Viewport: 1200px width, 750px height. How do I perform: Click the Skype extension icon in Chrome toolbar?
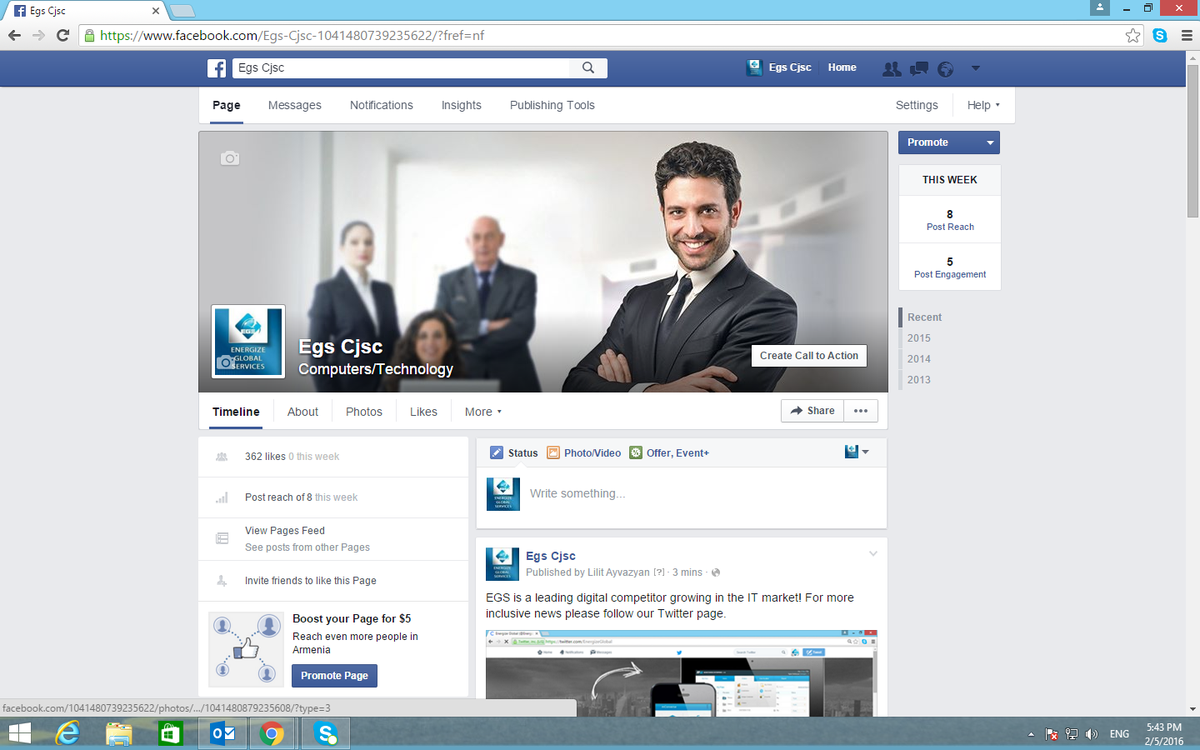click(x=1160, y=35)
